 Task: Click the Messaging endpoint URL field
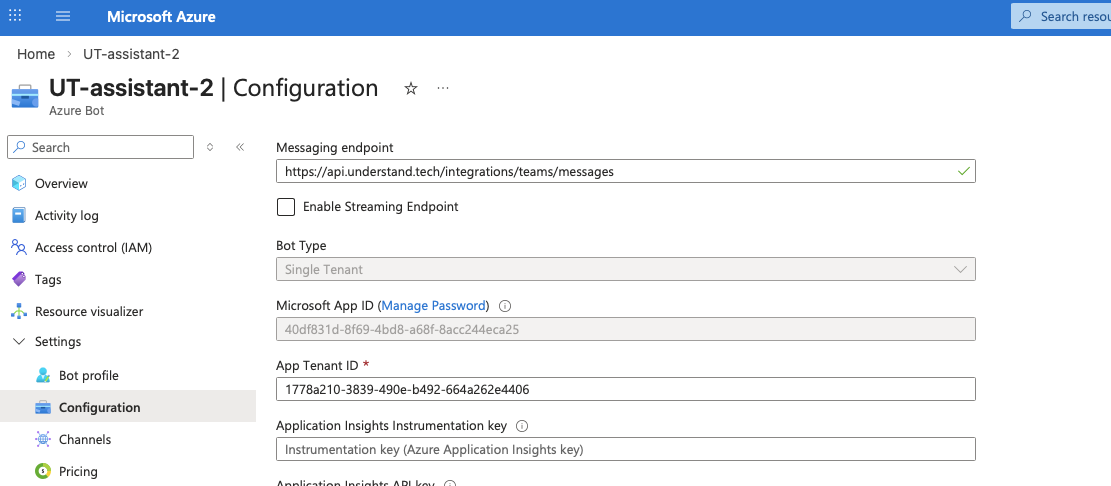click(x=615, y=172)
